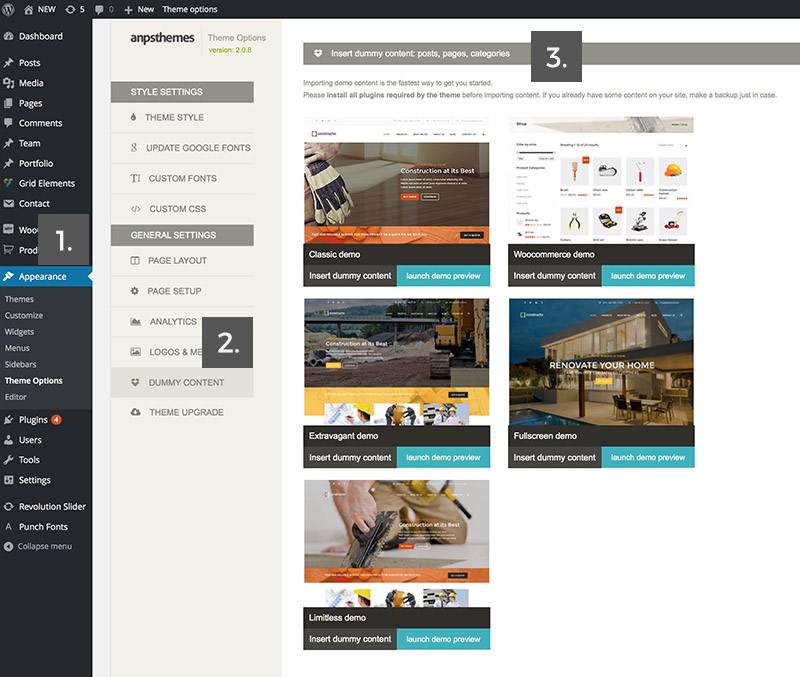Click the Grid Elements colorful icon
Viewport: 800px width, 677px height.
coord(8,183)
